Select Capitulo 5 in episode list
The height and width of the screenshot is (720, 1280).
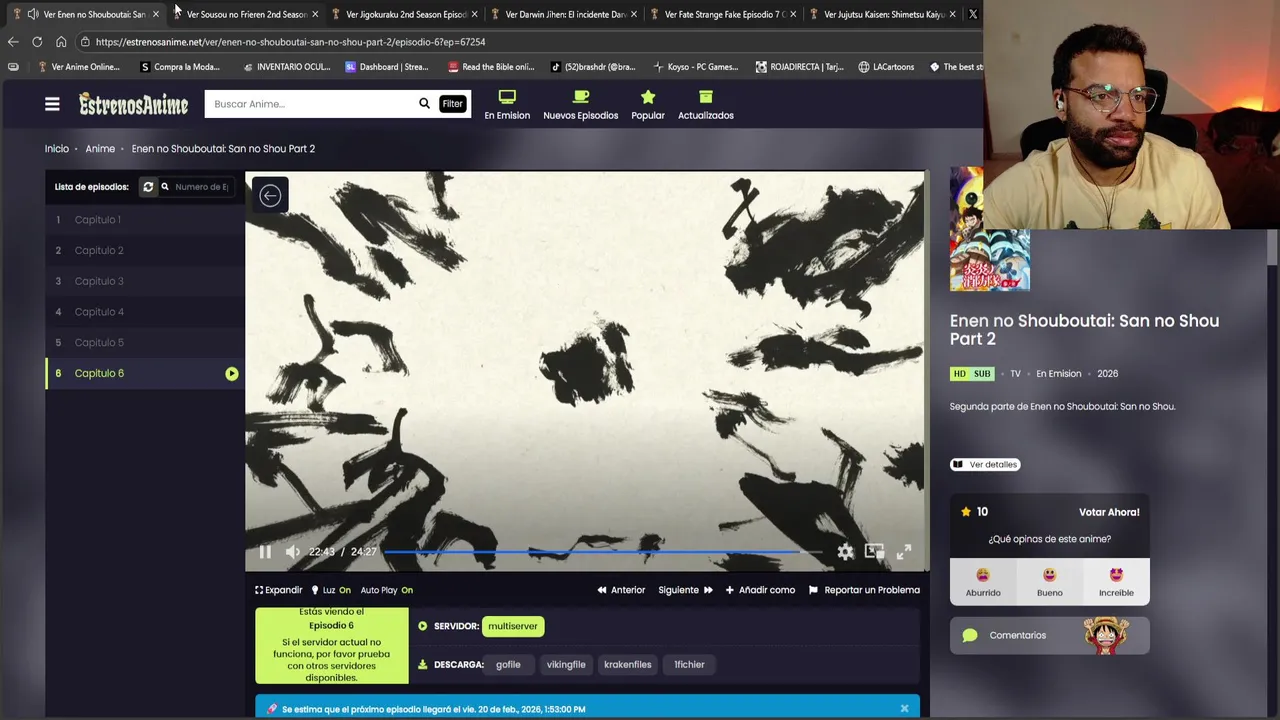pos(145,343)
